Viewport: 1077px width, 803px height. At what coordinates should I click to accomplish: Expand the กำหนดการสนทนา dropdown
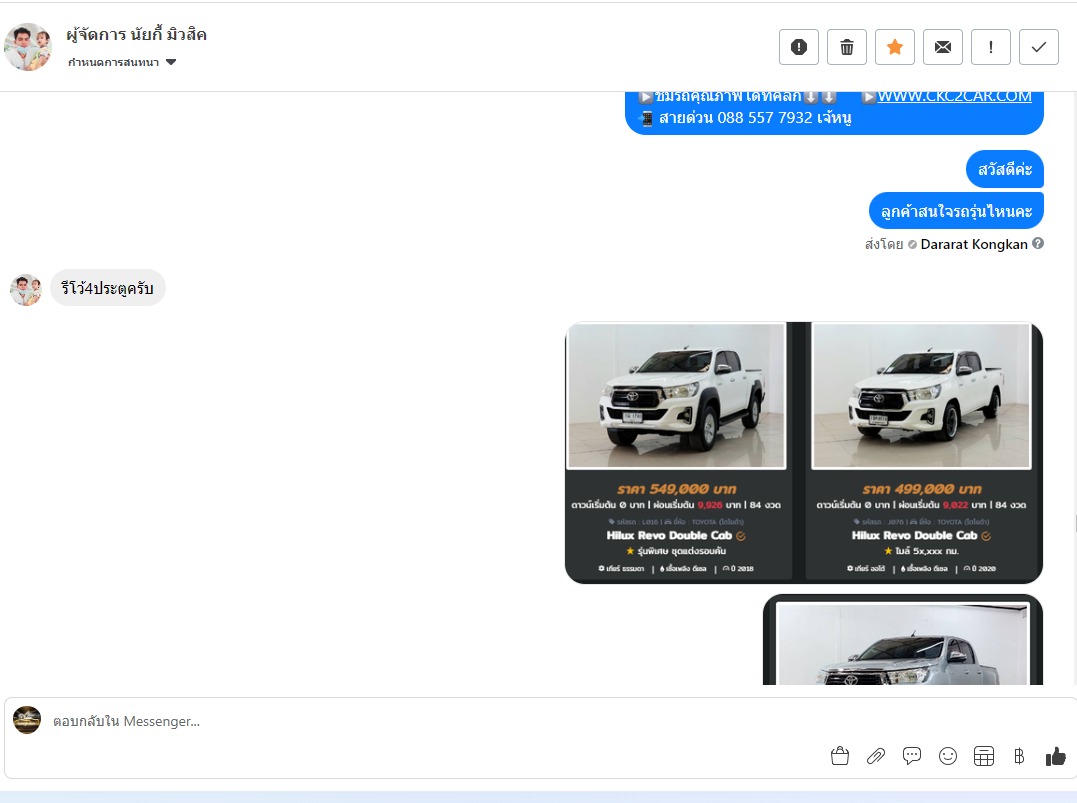122,63
